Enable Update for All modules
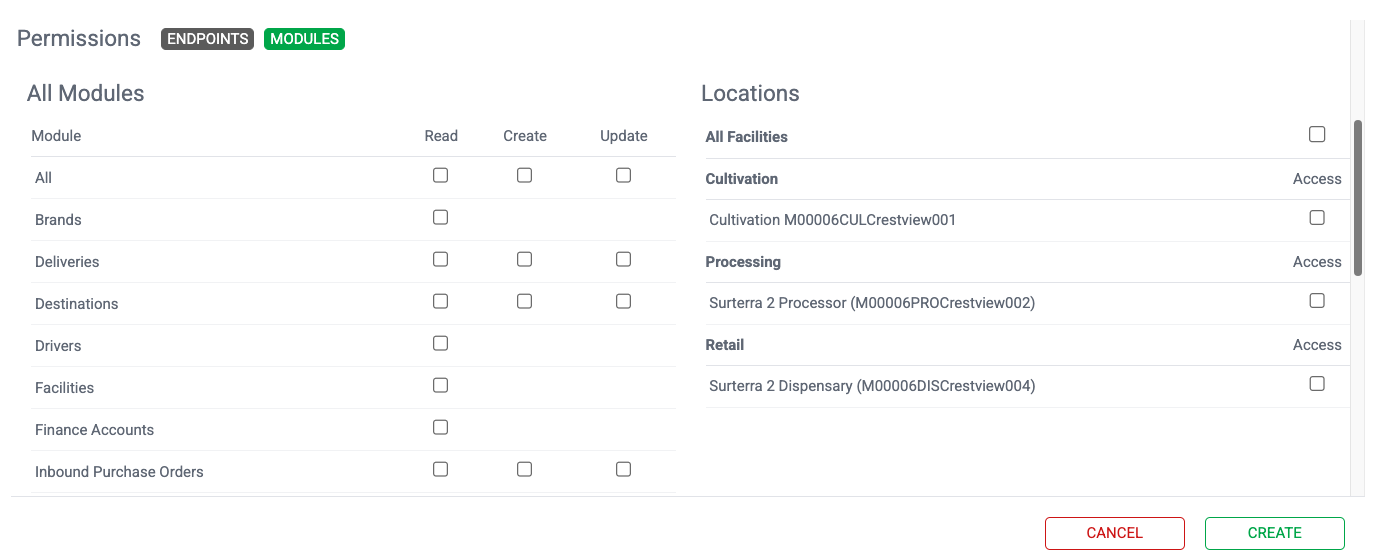Image resolution: width=1385 pixels, height=560 pixels. 623,175
